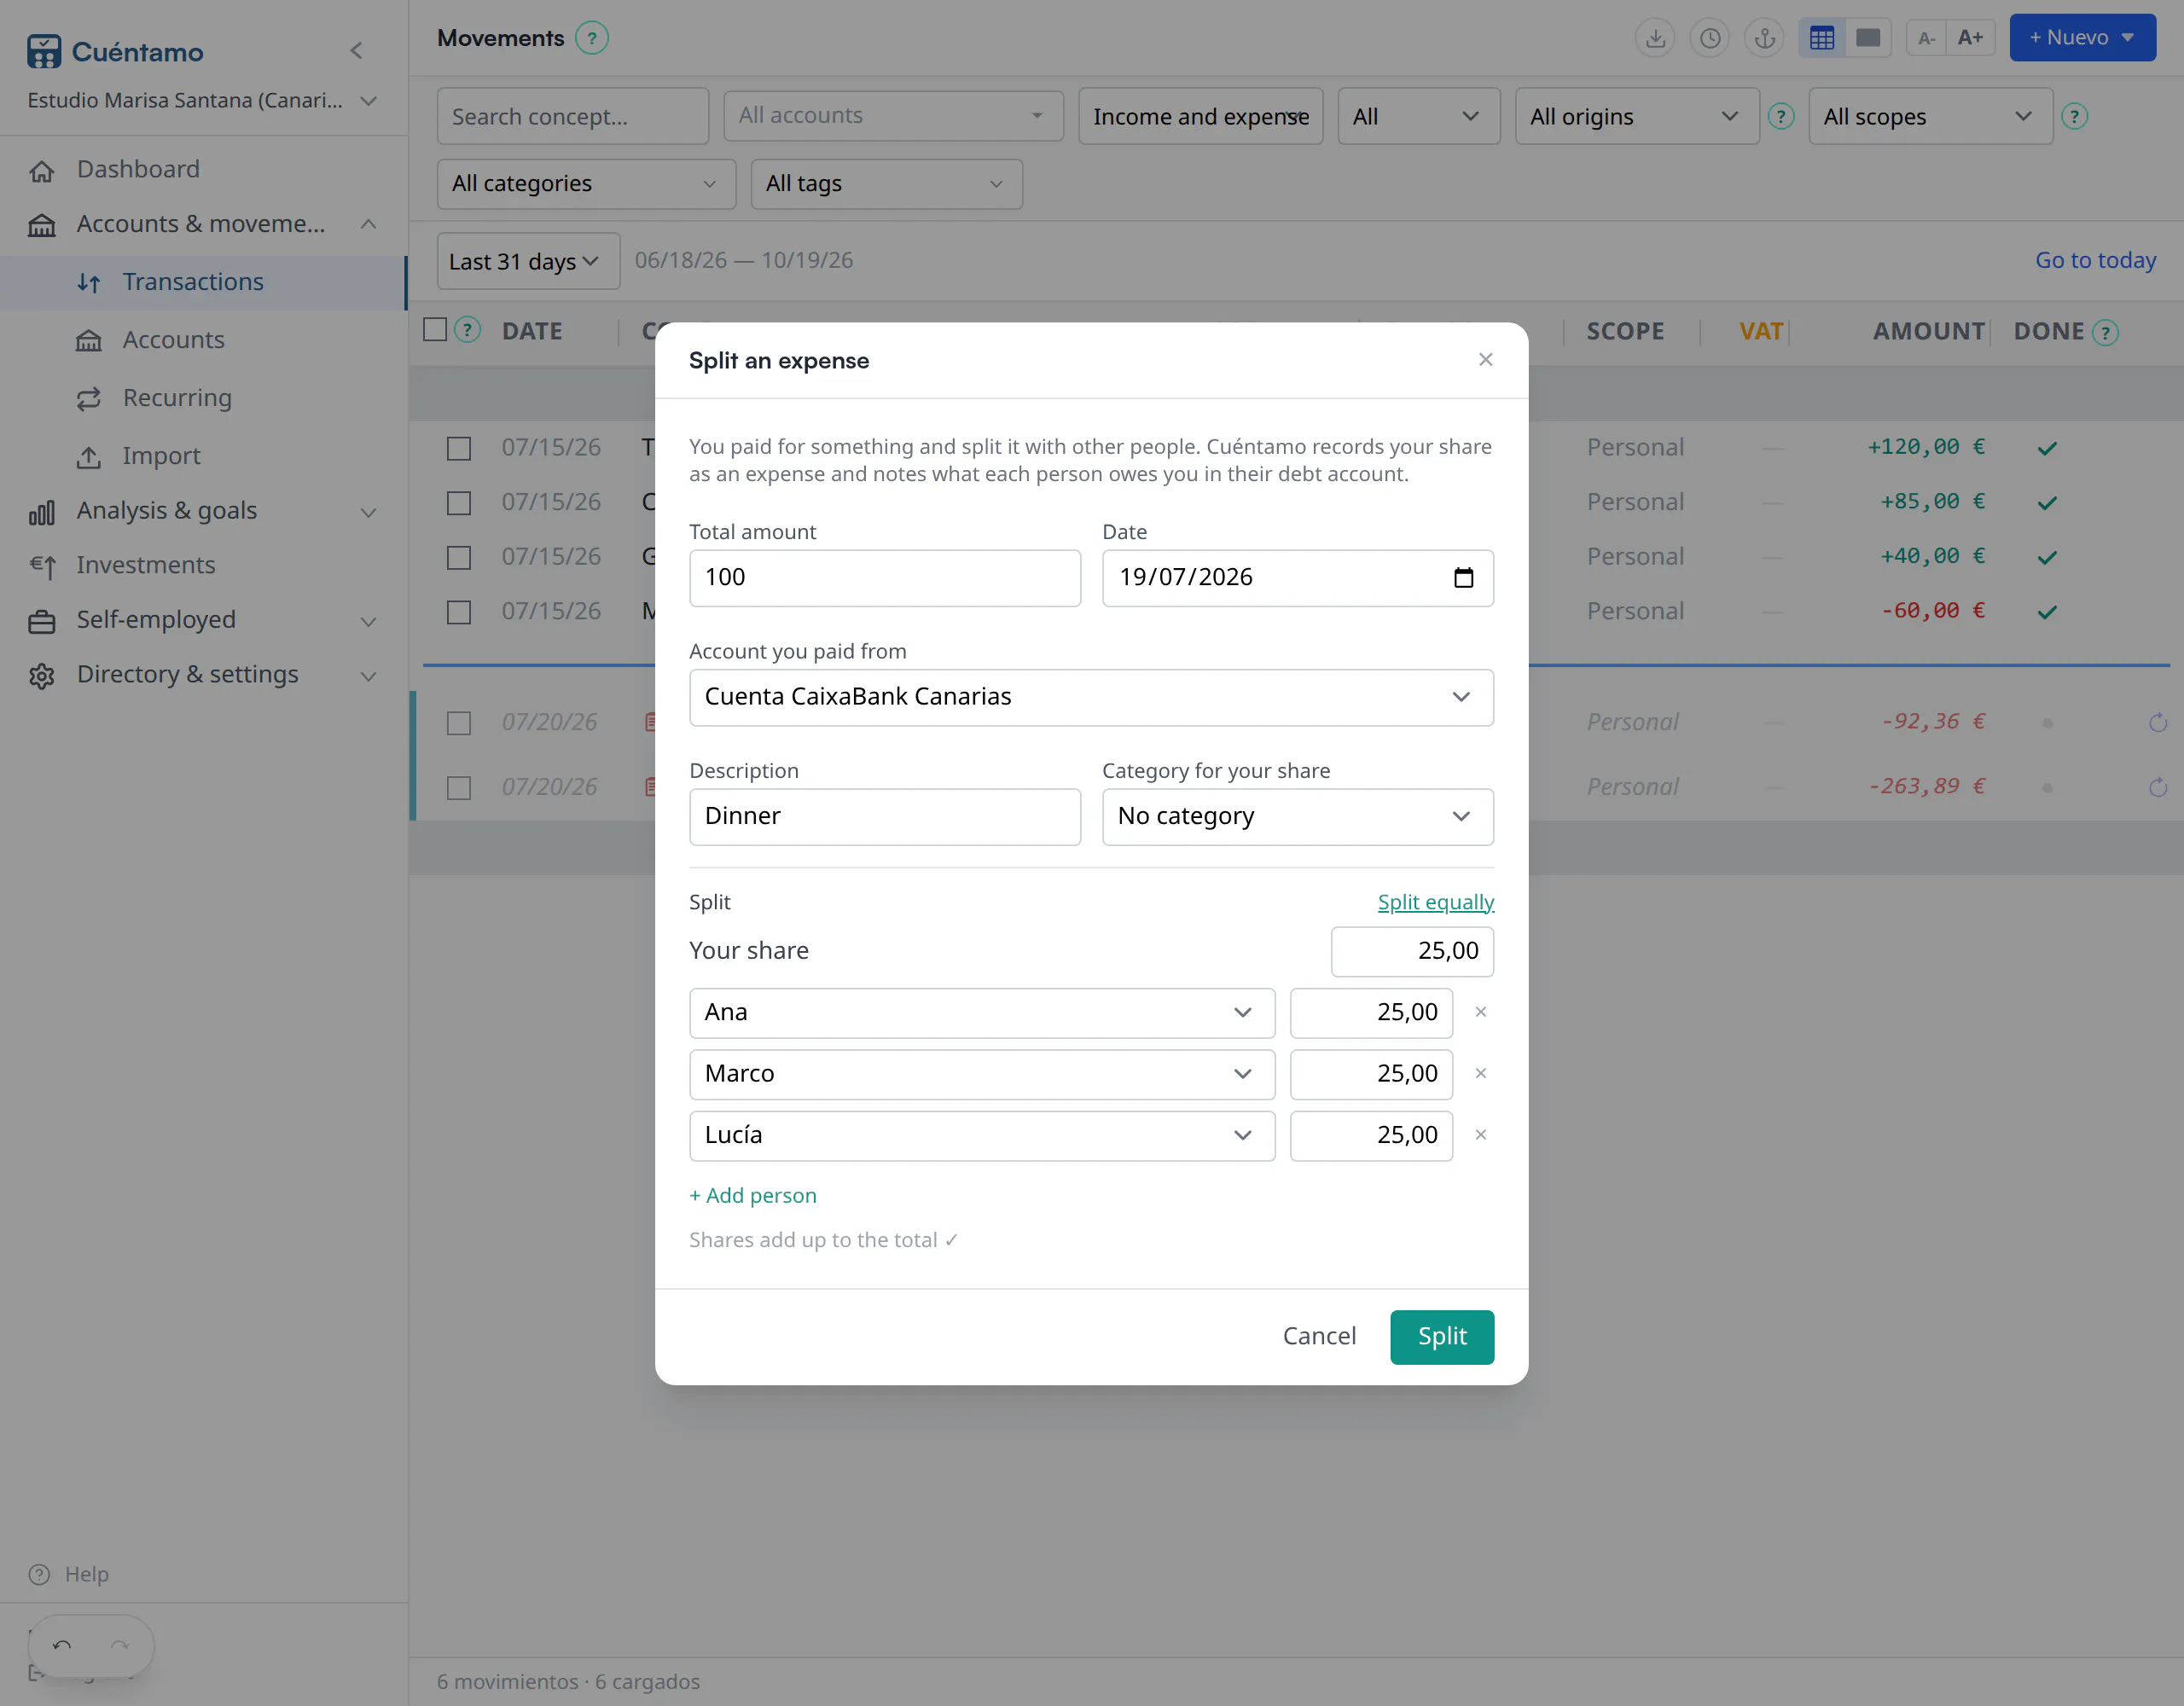This screenshot has width=2184, height=1706.
Task: Collapse sidebar with the chevron arrow
Action: click(356, 50)
